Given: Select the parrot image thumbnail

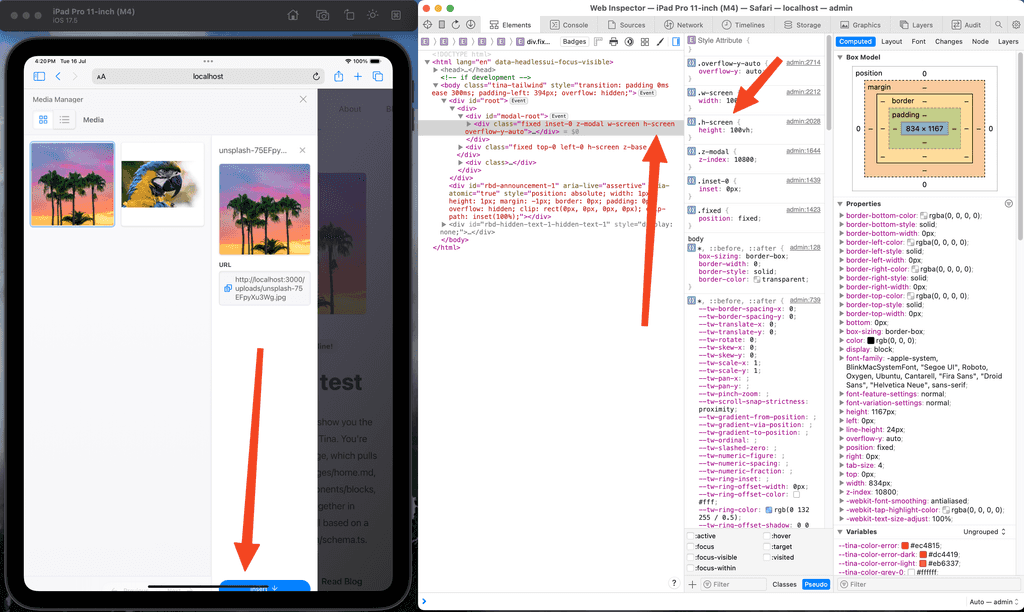Looking at the screenshot, I should pyautogui.click(x=162, y=183).
